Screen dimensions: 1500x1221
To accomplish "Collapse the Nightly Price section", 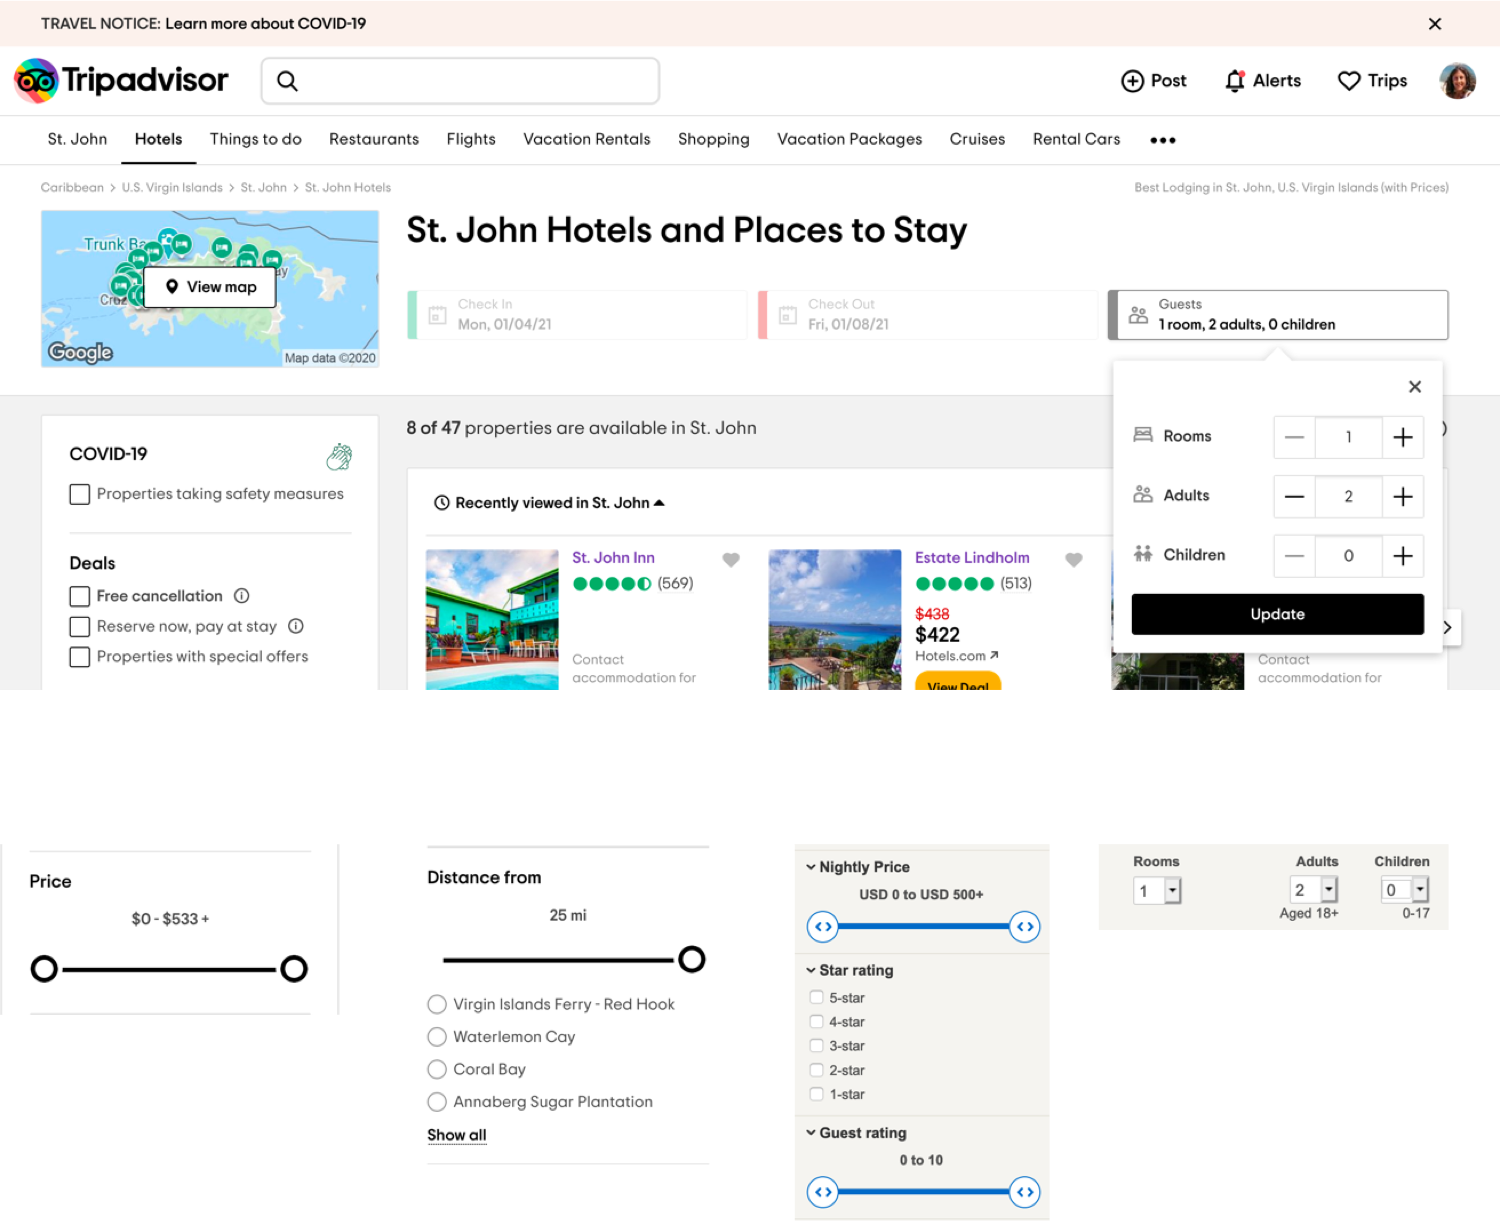I will [x=811, y=867].
